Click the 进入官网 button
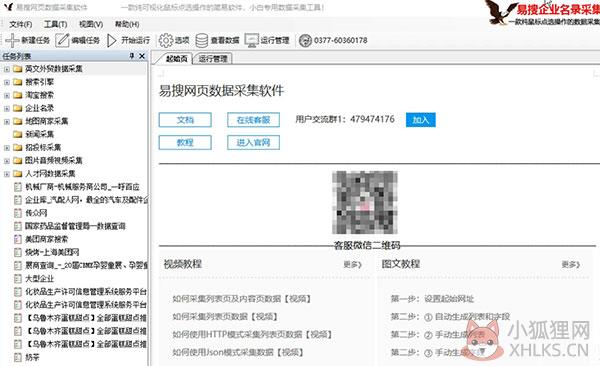The height and width of the screenshot is (366, 600). pos(253,142)
